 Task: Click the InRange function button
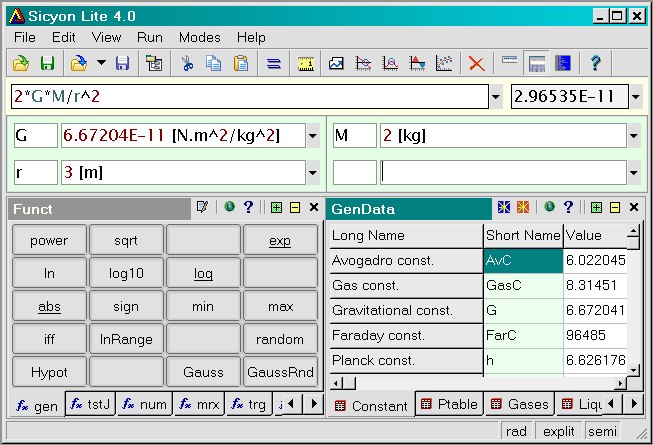pos(126,339)
